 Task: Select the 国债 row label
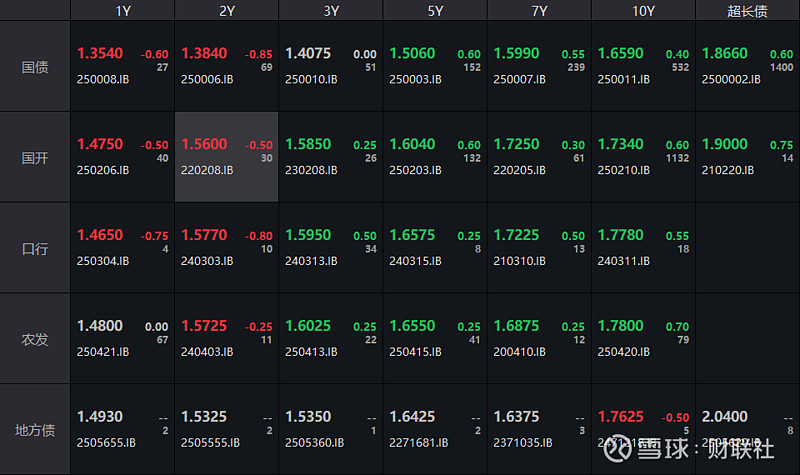(x=35, y=67)
